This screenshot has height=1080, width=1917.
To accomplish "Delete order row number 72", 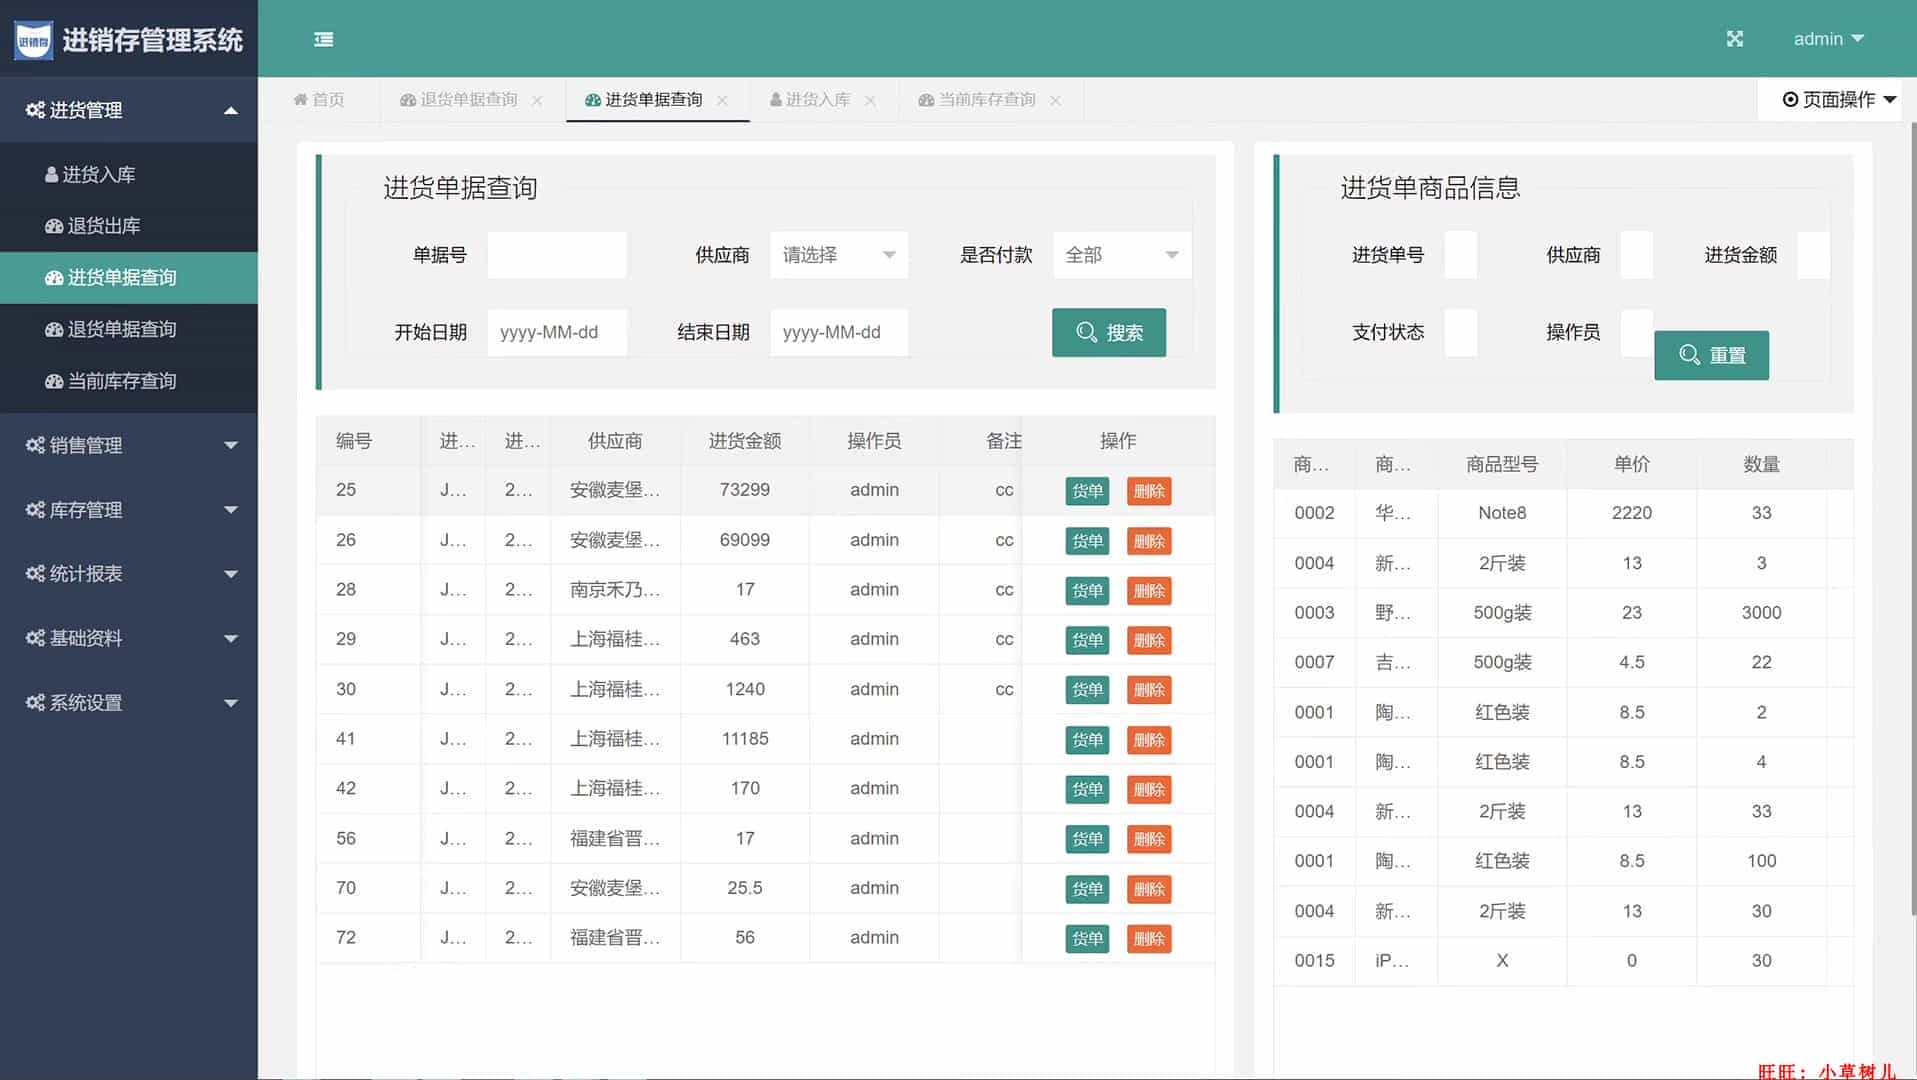I will click(1148, 939).
